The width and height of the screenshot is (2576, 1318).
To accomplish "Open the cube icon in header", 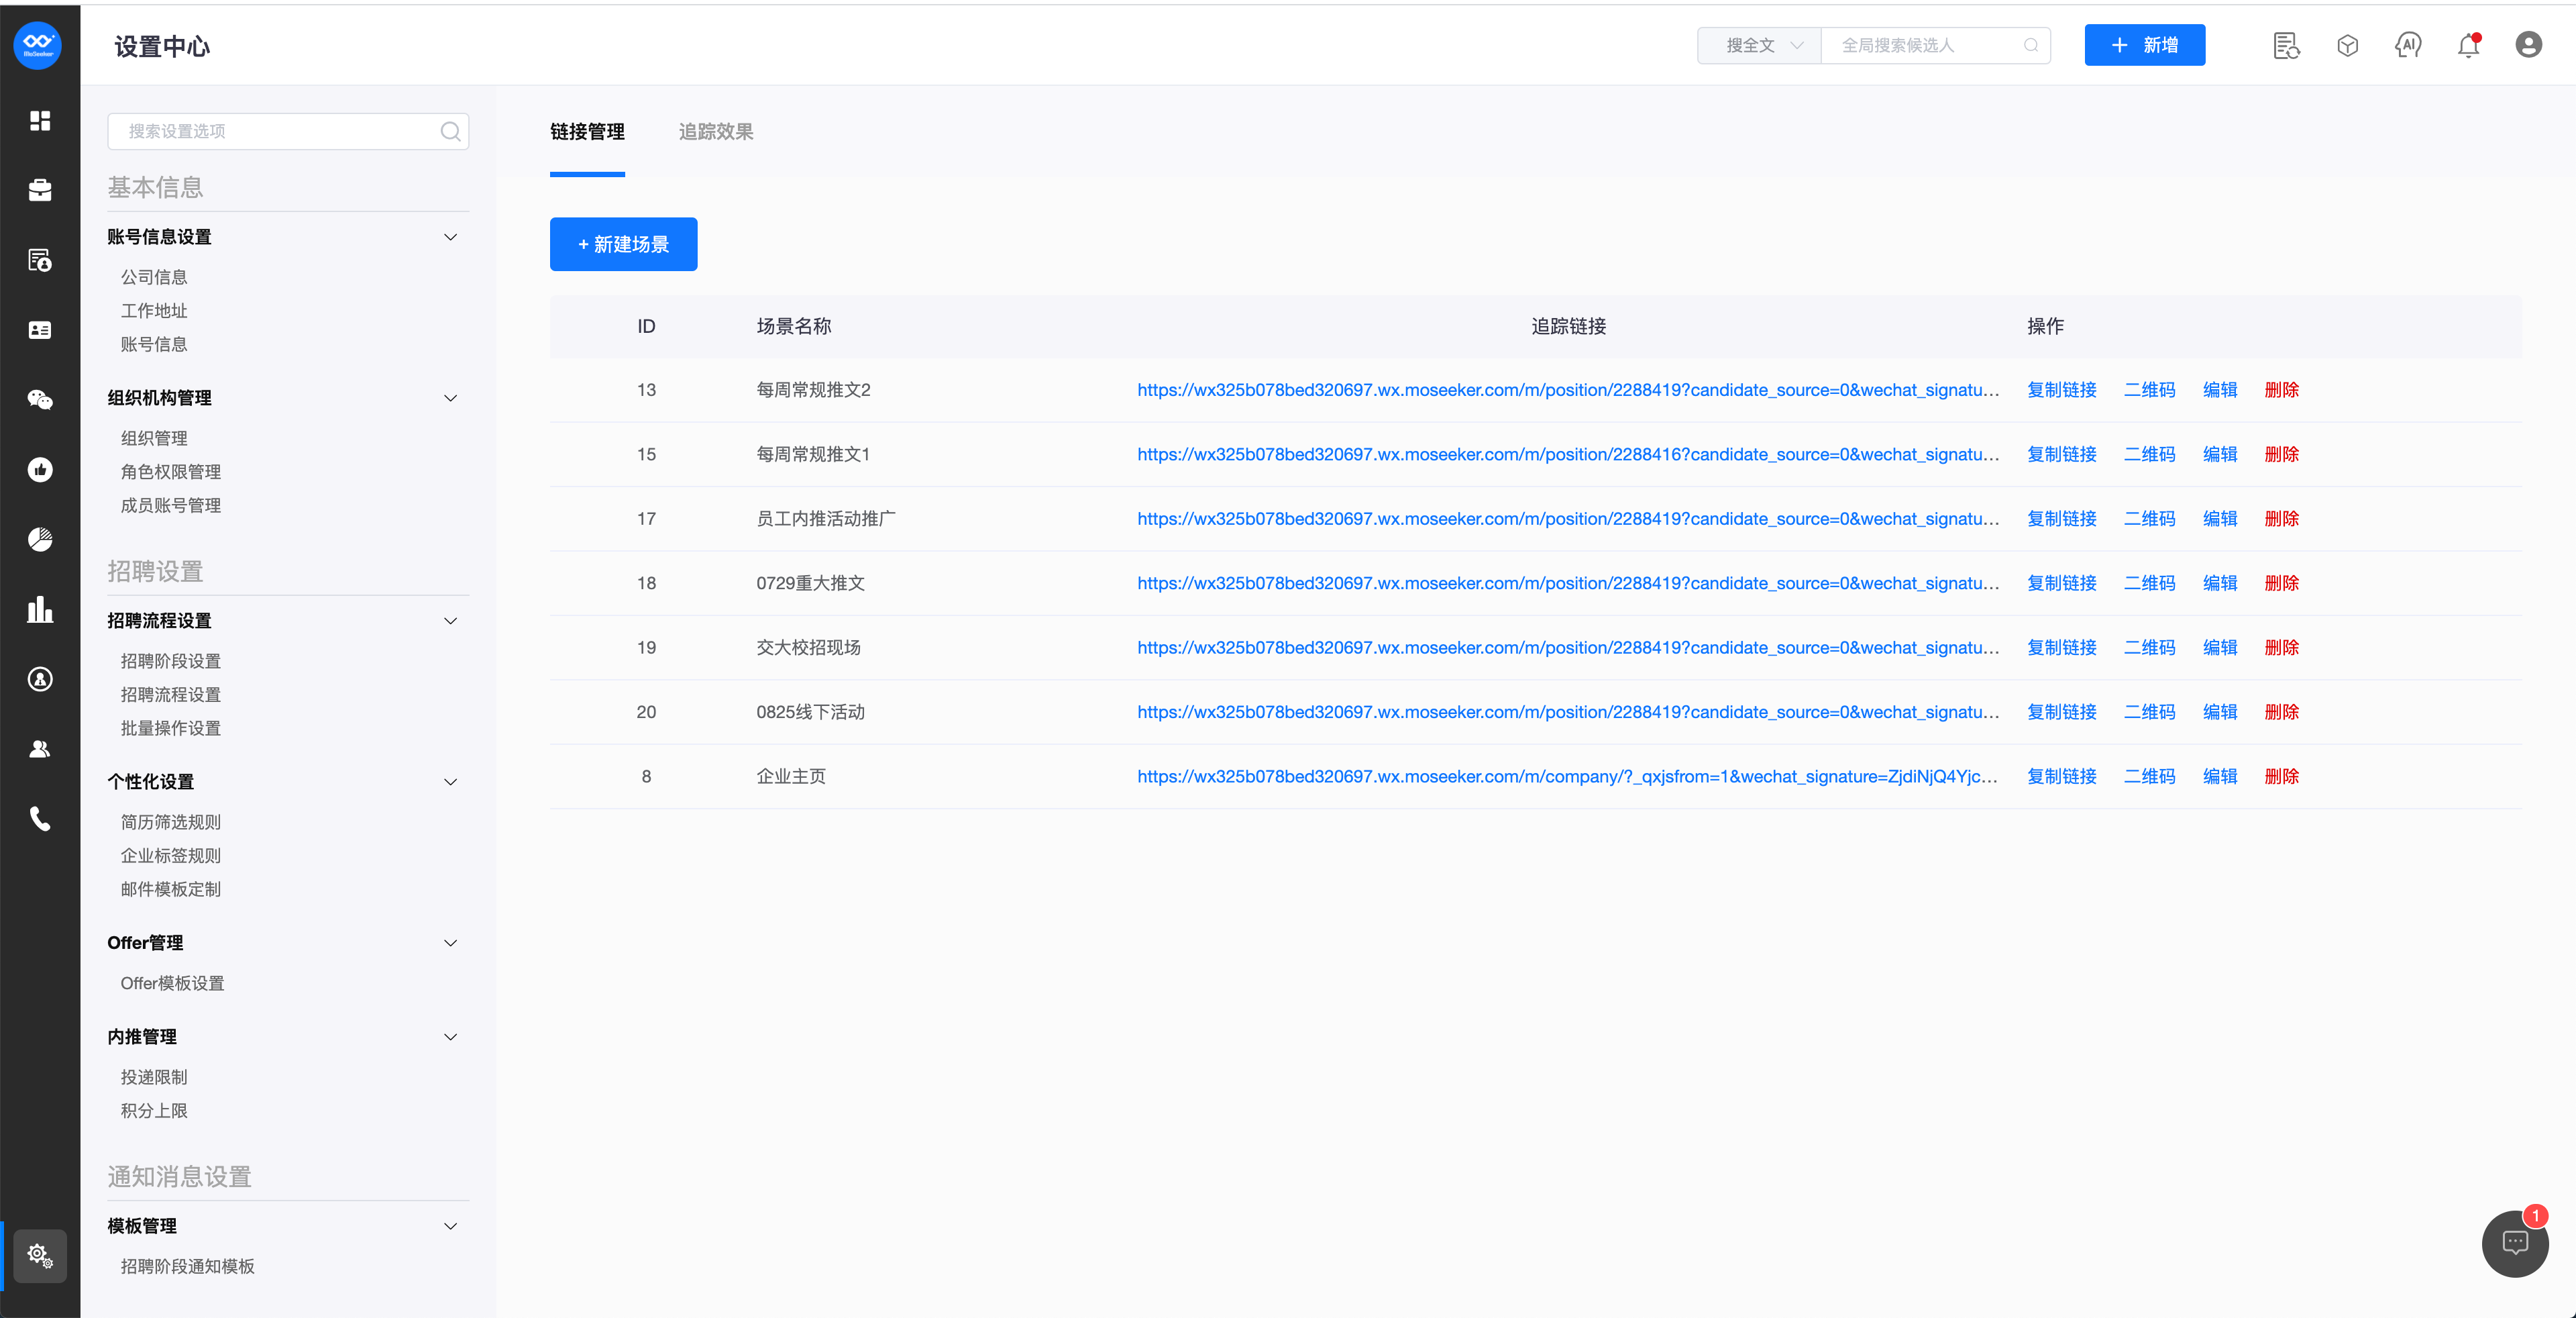I will tap(2347, 45).
